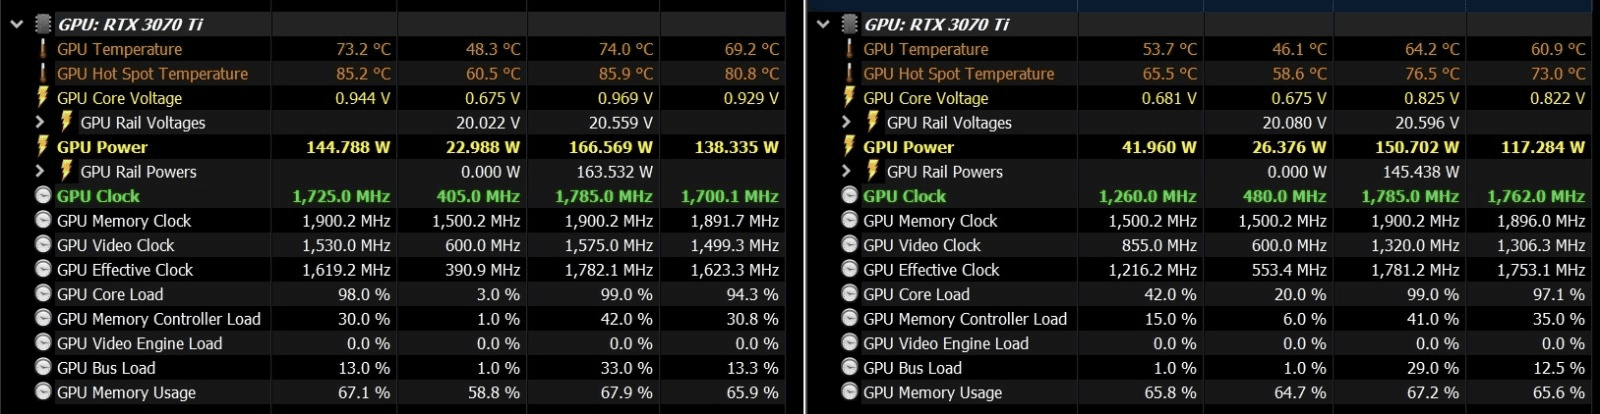Select left panel's GPU Memory Usage label
1600x414 pixels.
(126, 392)
